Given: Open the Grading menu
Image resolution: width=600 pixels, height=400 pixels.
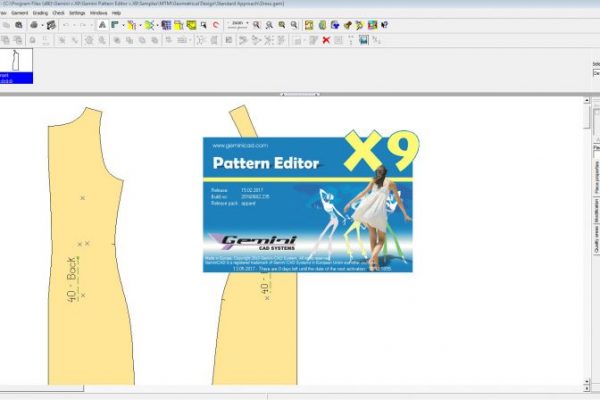Looking at the screenshot, I should point(41,13).
